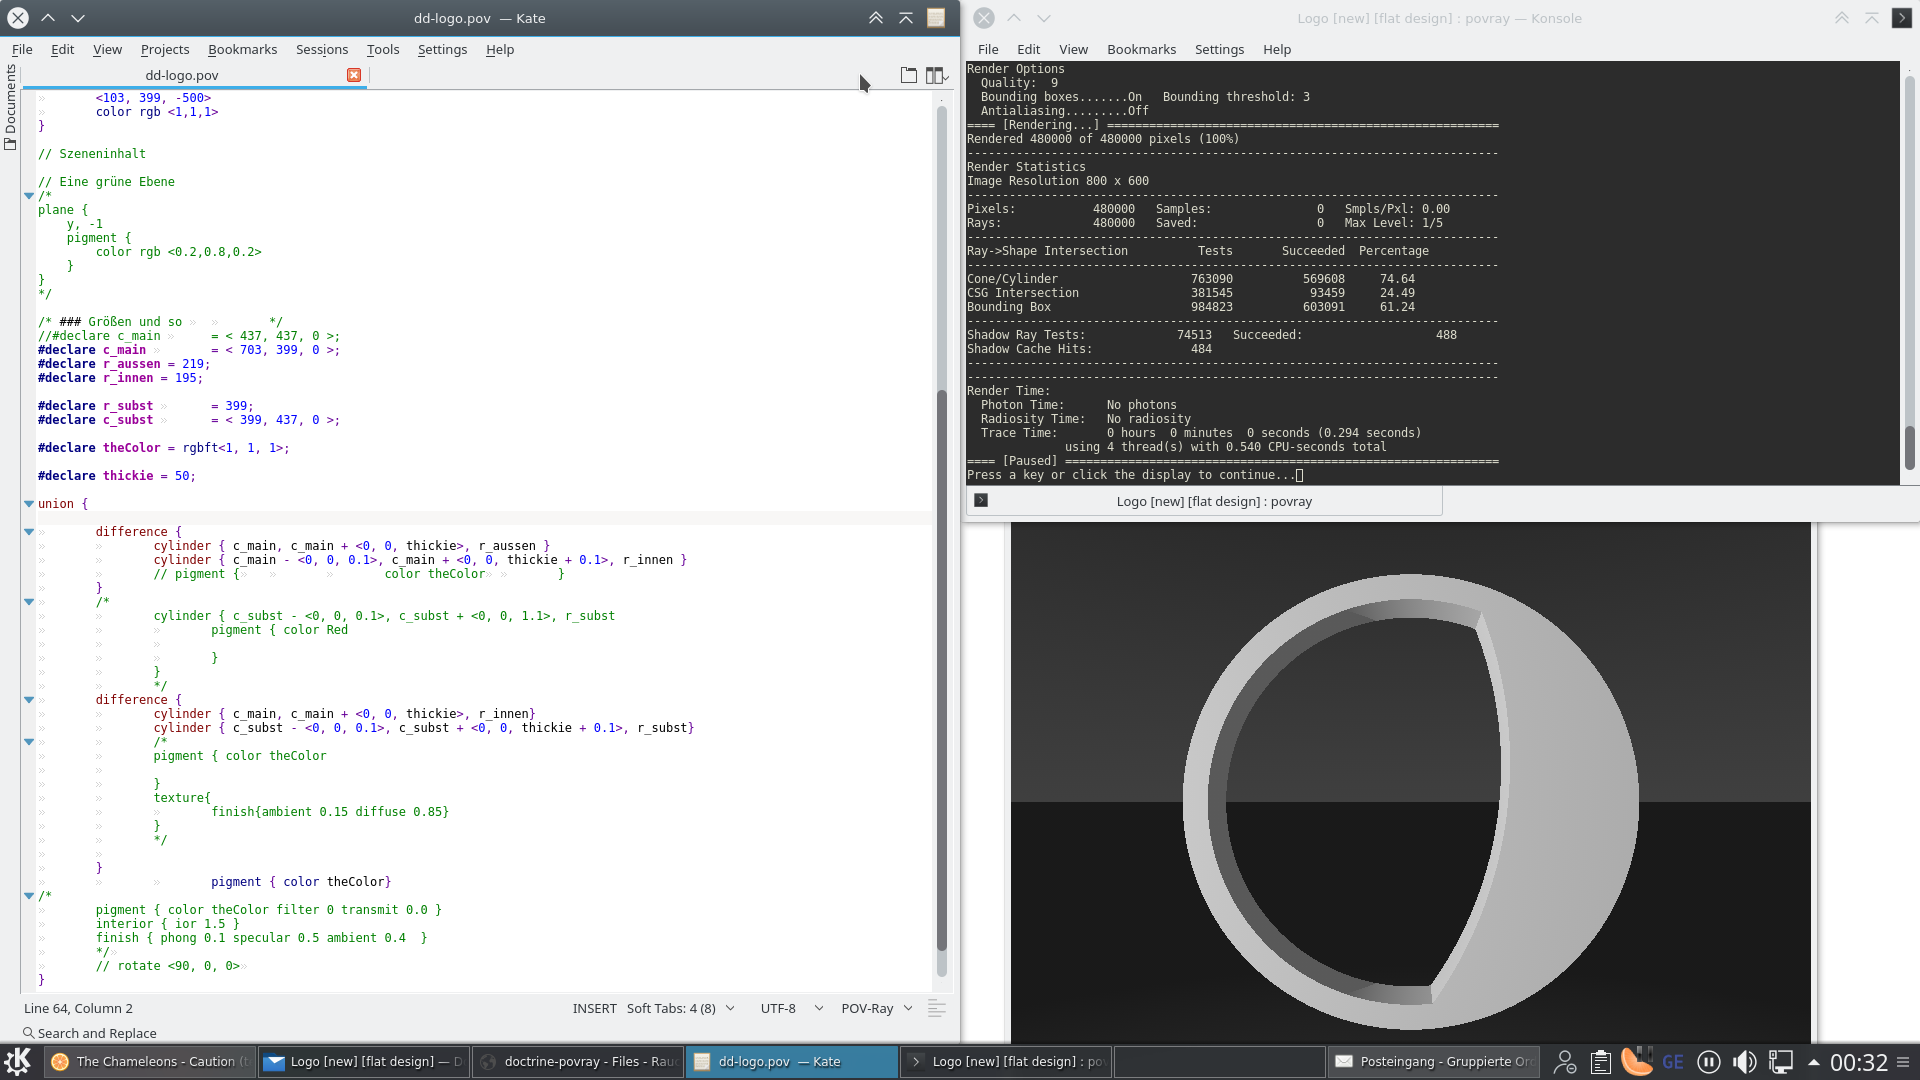Click the Konsole new tab icon

click(981, 500)
